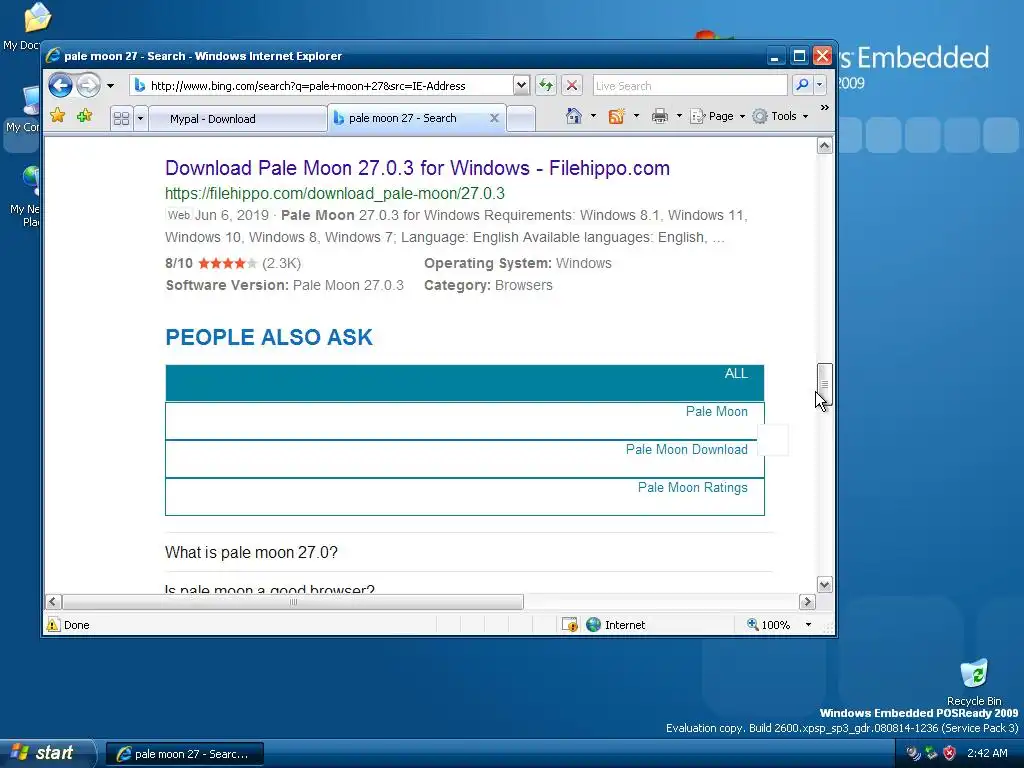This screenshot has width=1024, height=768.
Task: Open the Page menu
Action: [717, 116]
